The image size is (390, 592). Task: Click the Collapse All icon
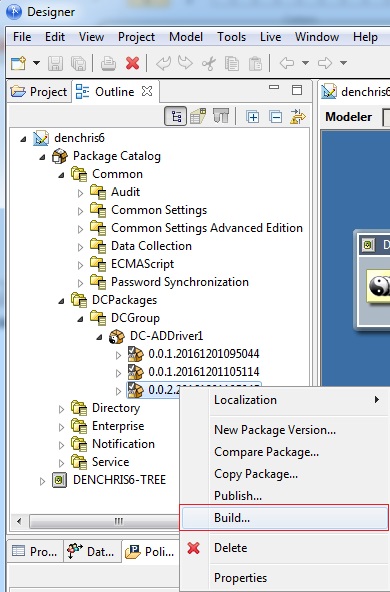click(x=276, y=117)
